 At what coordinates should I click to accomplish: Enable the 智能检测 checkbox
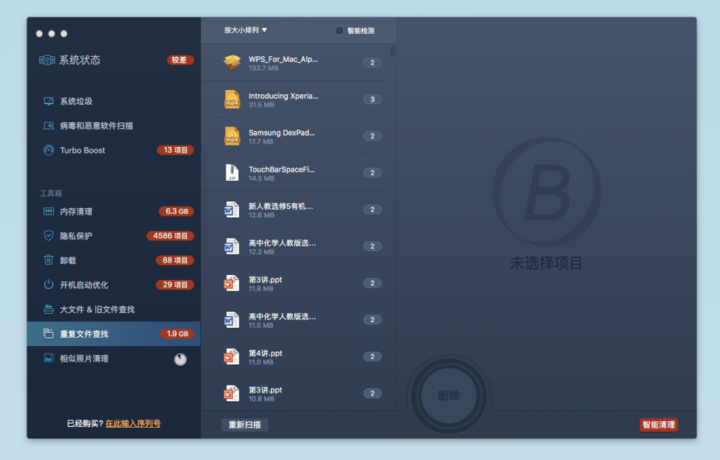340,31
